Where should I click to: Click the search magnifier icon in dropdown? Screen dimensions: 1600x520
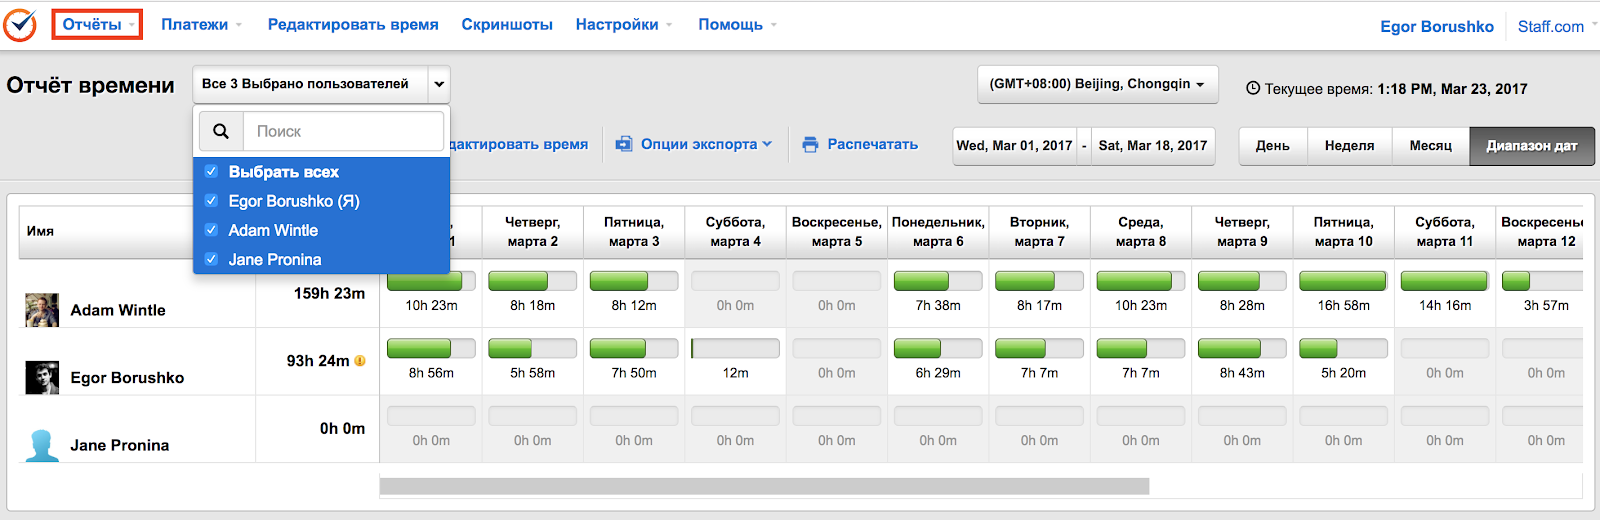coord(221,131)
